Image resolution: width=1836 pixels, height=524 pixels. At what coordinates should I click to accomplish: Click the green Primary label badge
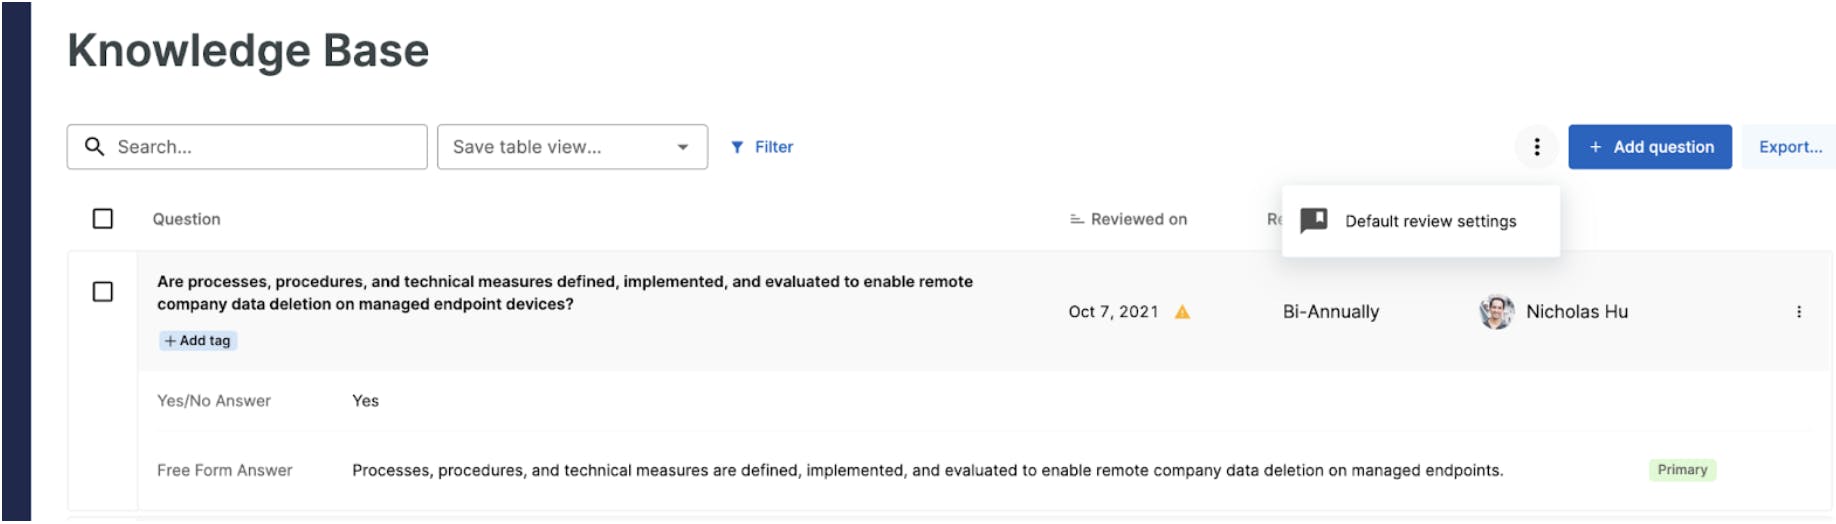1682,470
